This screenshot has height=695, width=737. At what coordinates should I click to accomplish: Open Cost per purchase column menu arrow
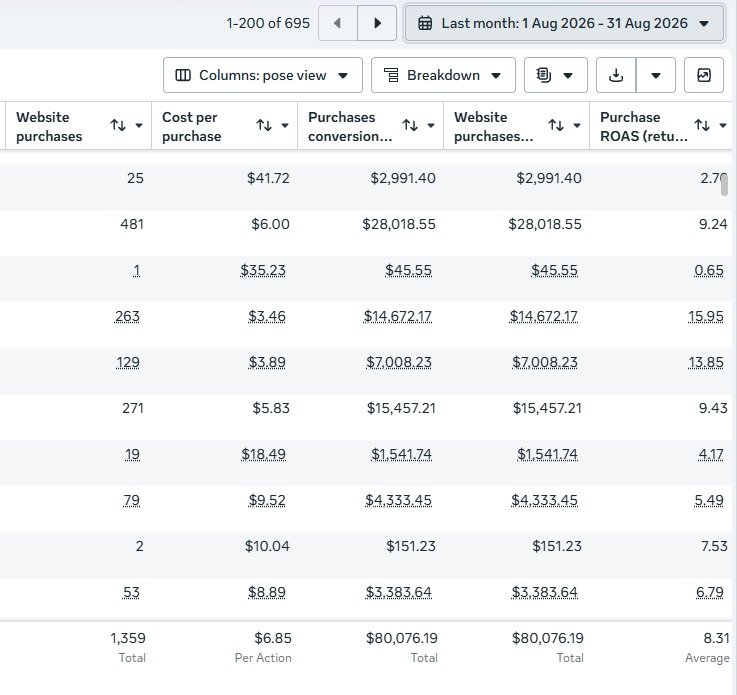(x=285, y=125)
